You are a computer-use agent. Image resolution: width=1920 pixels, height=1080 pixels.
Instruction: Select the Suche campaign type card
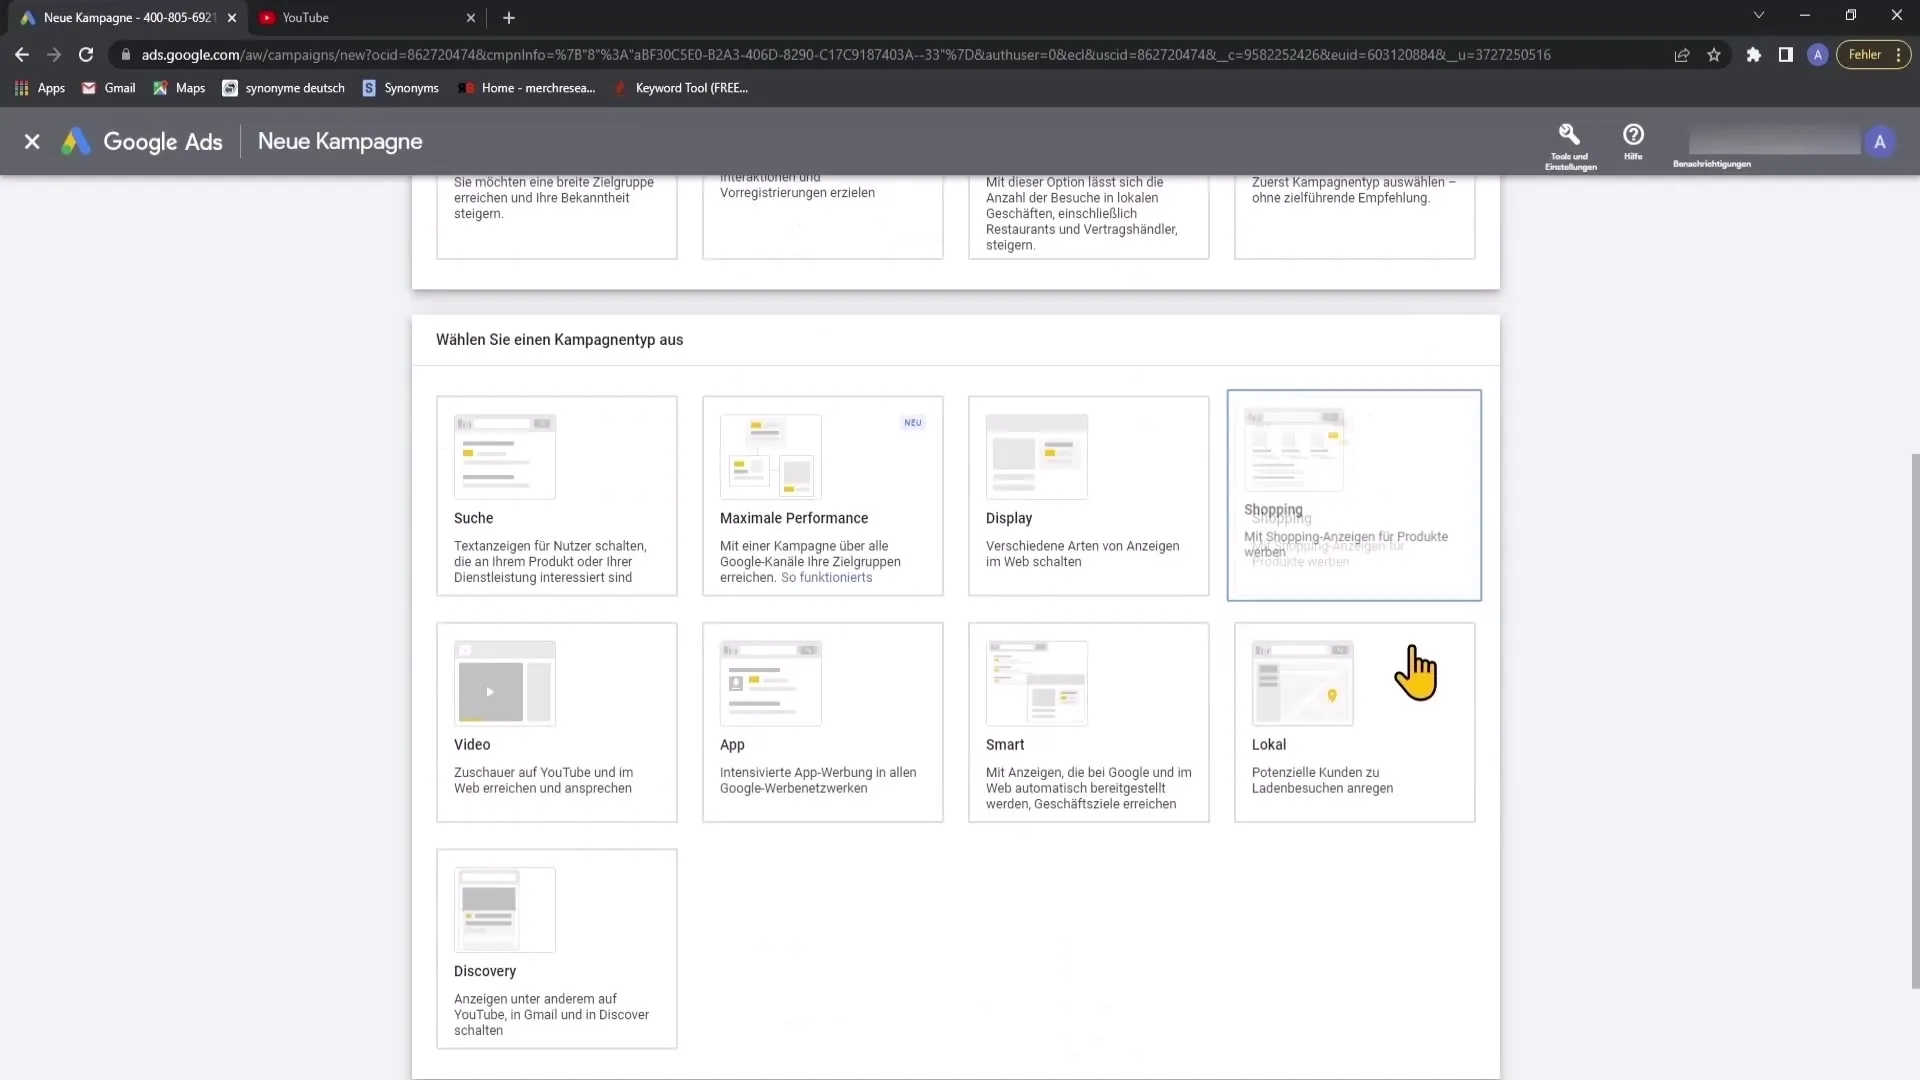pos(557,496)
